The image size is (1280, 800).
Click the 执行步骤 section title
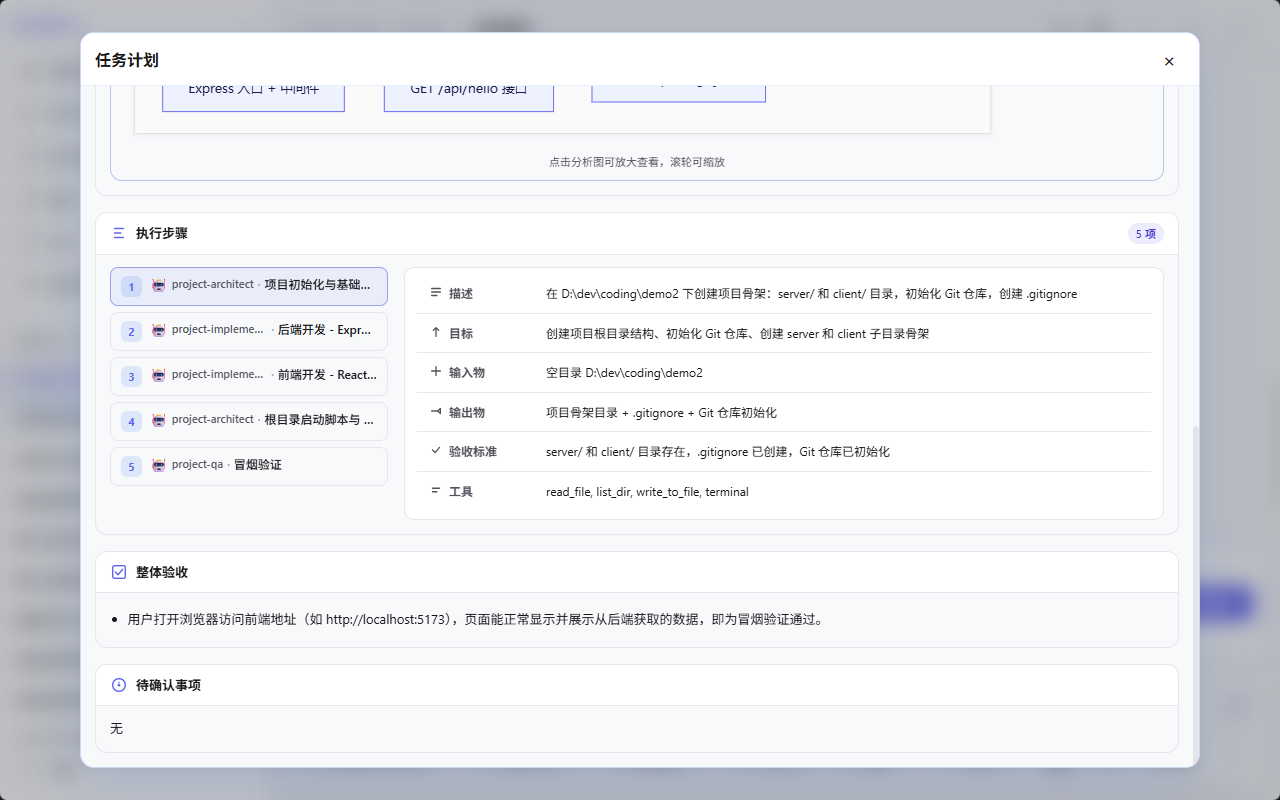162,233
